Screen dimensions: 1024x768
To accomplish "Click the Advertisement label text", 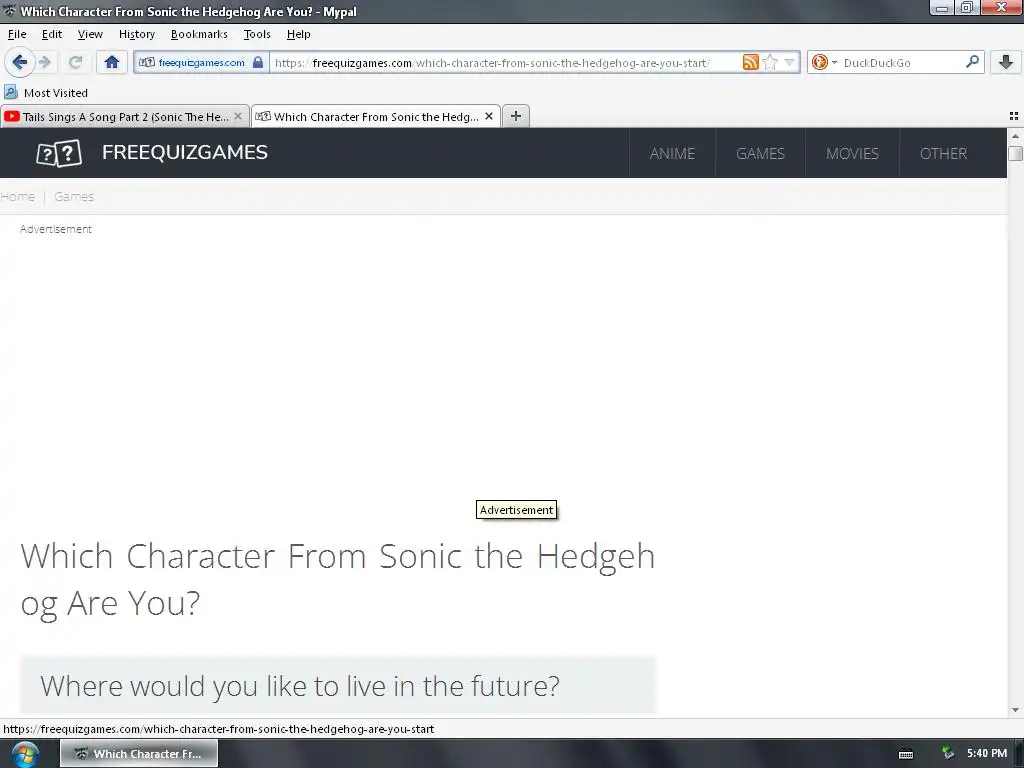I will [56, 229].
